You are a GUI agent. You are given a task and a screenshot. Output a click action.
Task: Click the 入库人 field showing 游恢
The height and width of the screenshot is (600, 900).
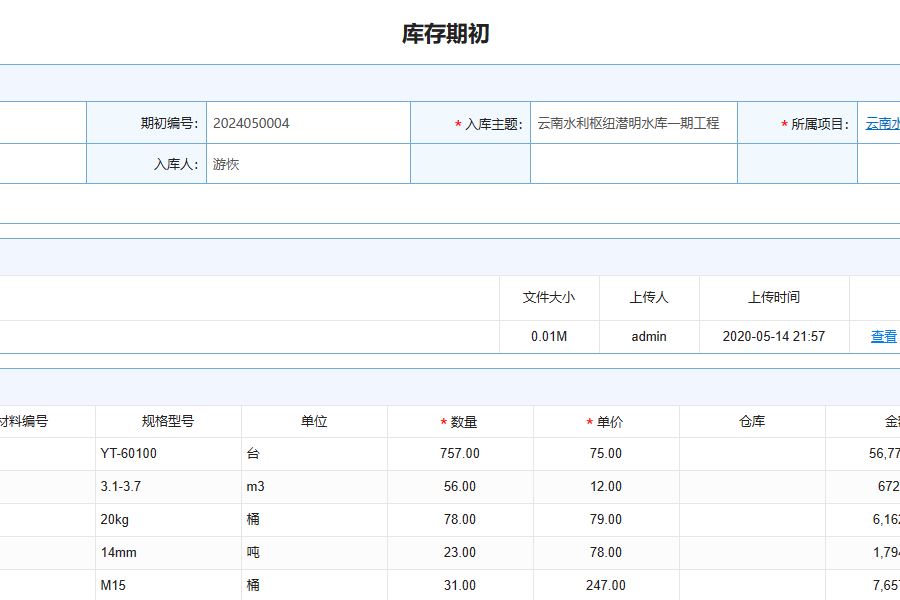click(307, 164)
